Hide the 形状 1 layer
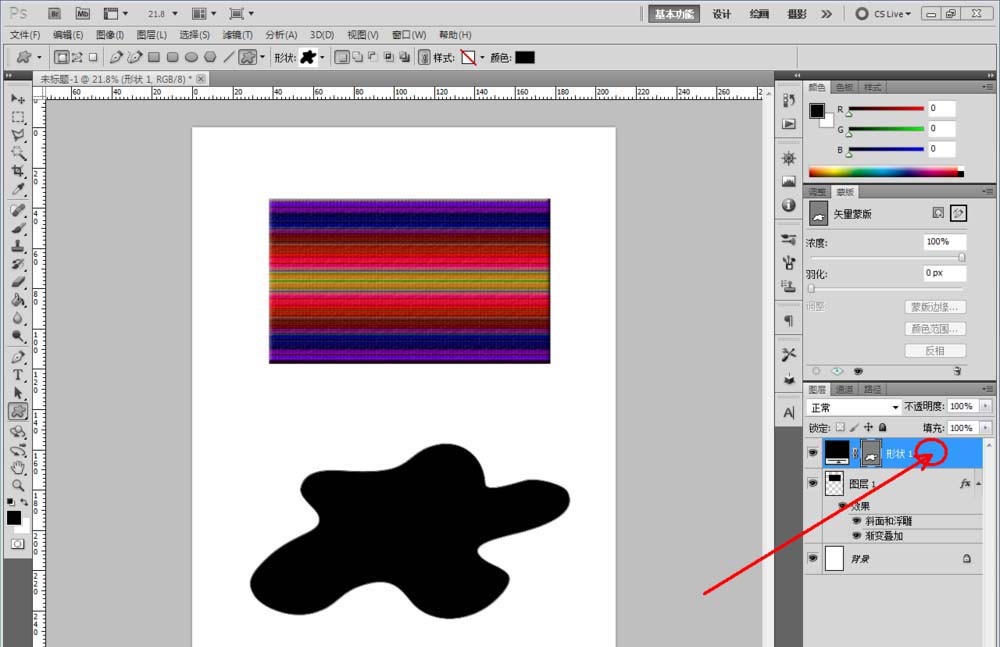 812,452
